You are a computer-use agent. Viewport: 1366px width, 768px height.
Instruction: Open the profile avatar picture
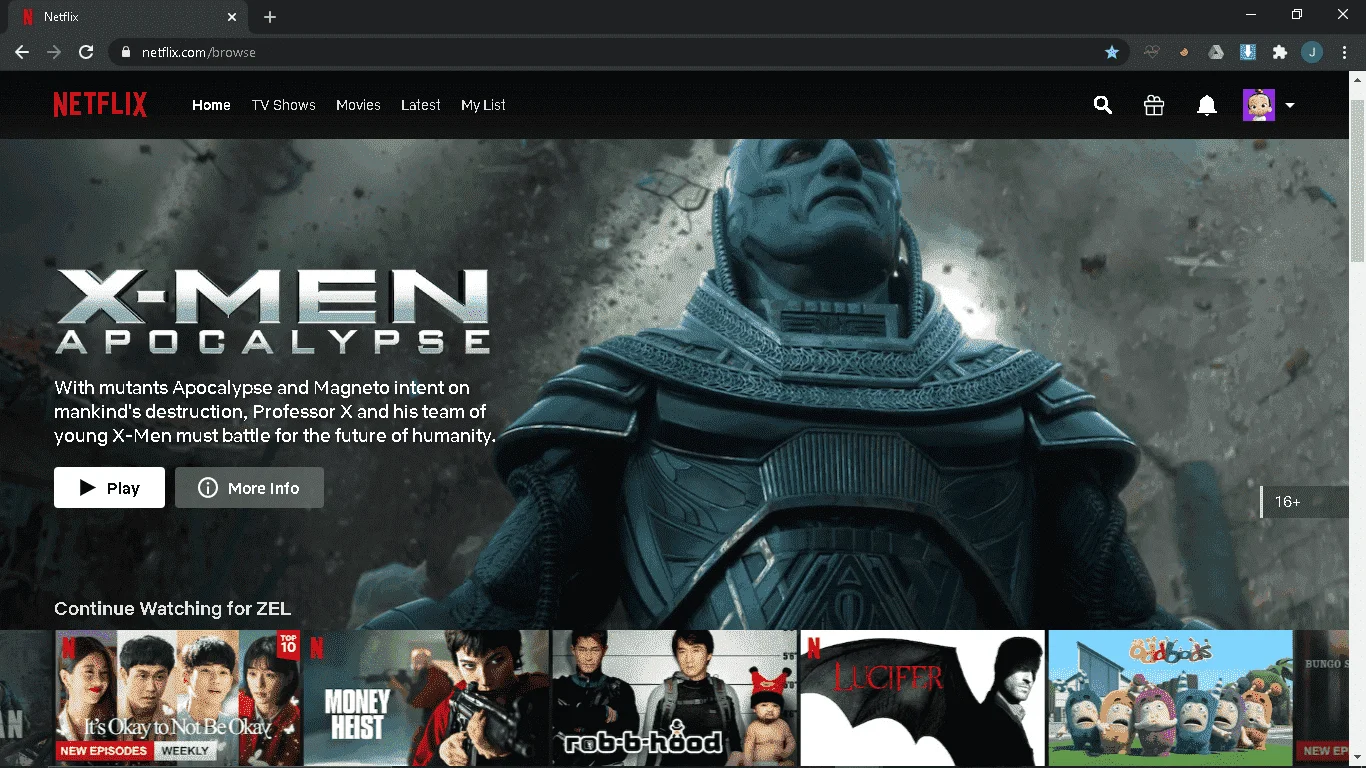tap(1259, 105)
